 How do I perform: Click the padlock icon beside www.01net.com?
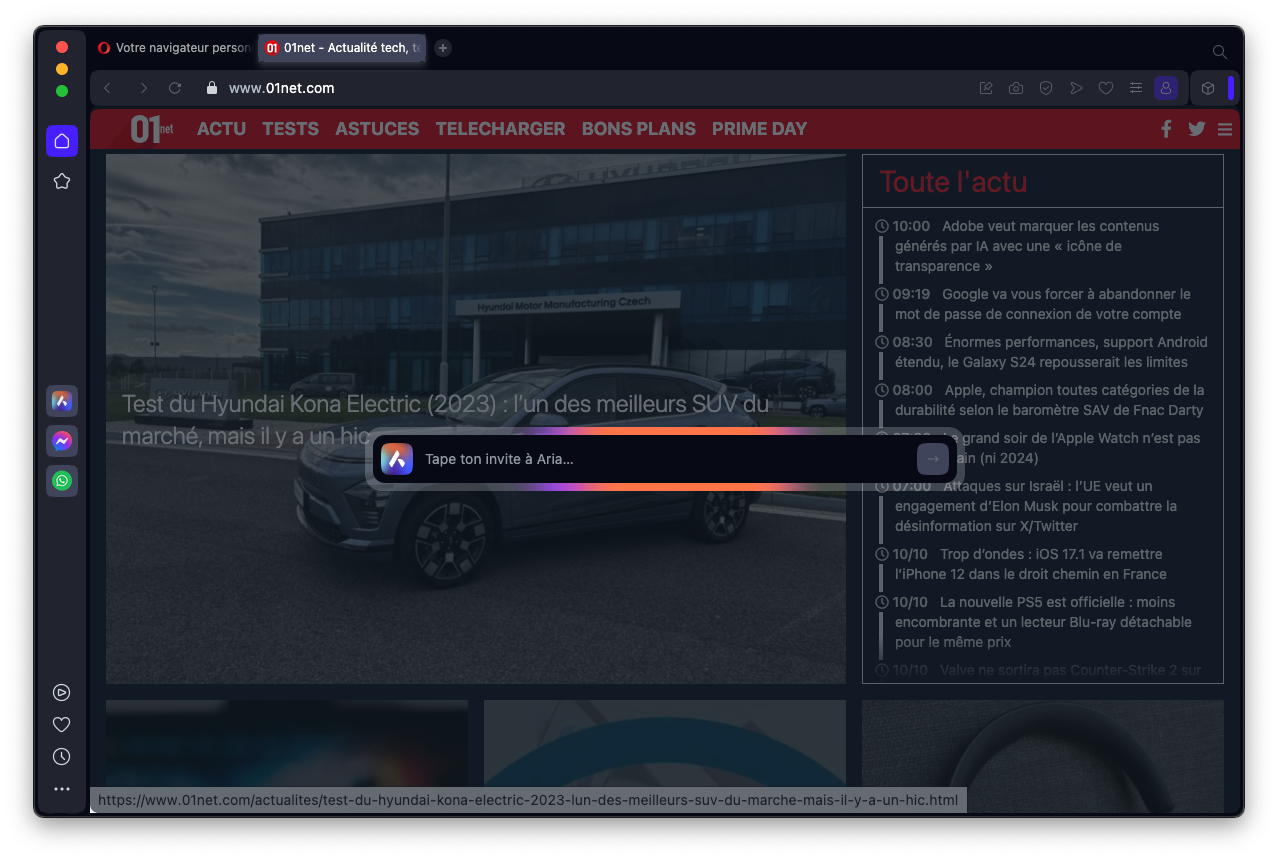pos(211,88)
